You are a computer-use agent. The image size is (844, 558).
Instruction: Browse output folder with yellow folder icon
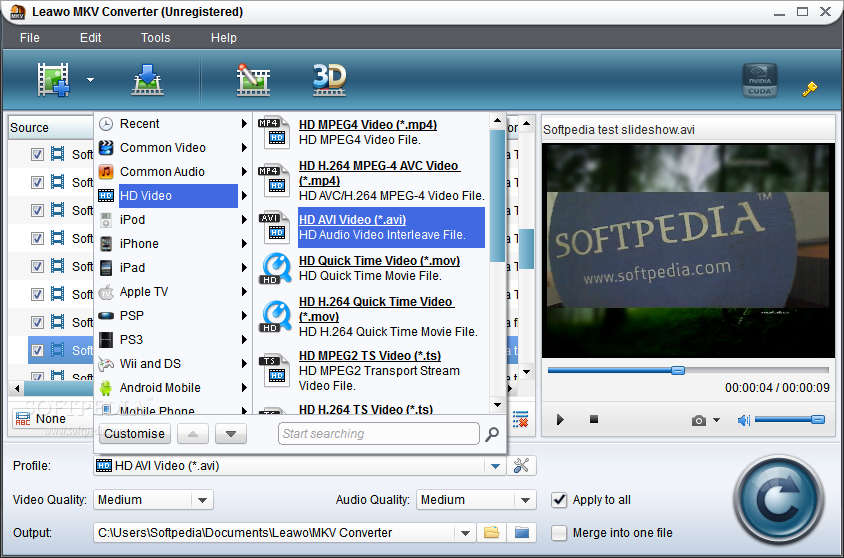(491, 533)
